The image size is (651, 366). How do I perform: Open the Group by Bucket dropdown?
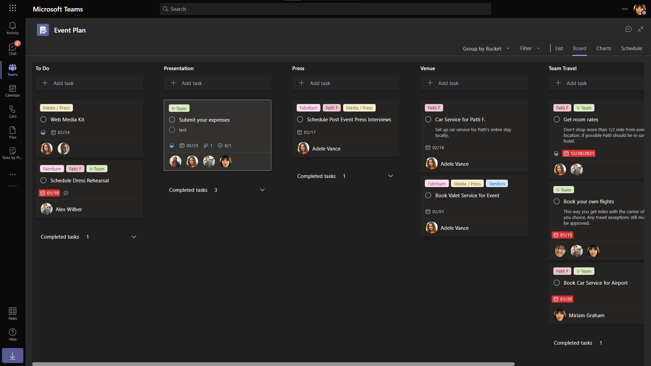point(486,49)
